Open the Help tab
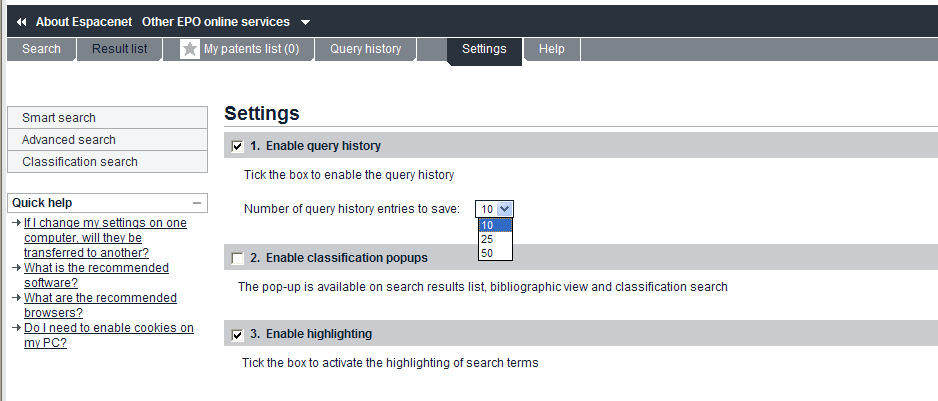This screenshot has height=401, width=938. (x=552, y=49)
